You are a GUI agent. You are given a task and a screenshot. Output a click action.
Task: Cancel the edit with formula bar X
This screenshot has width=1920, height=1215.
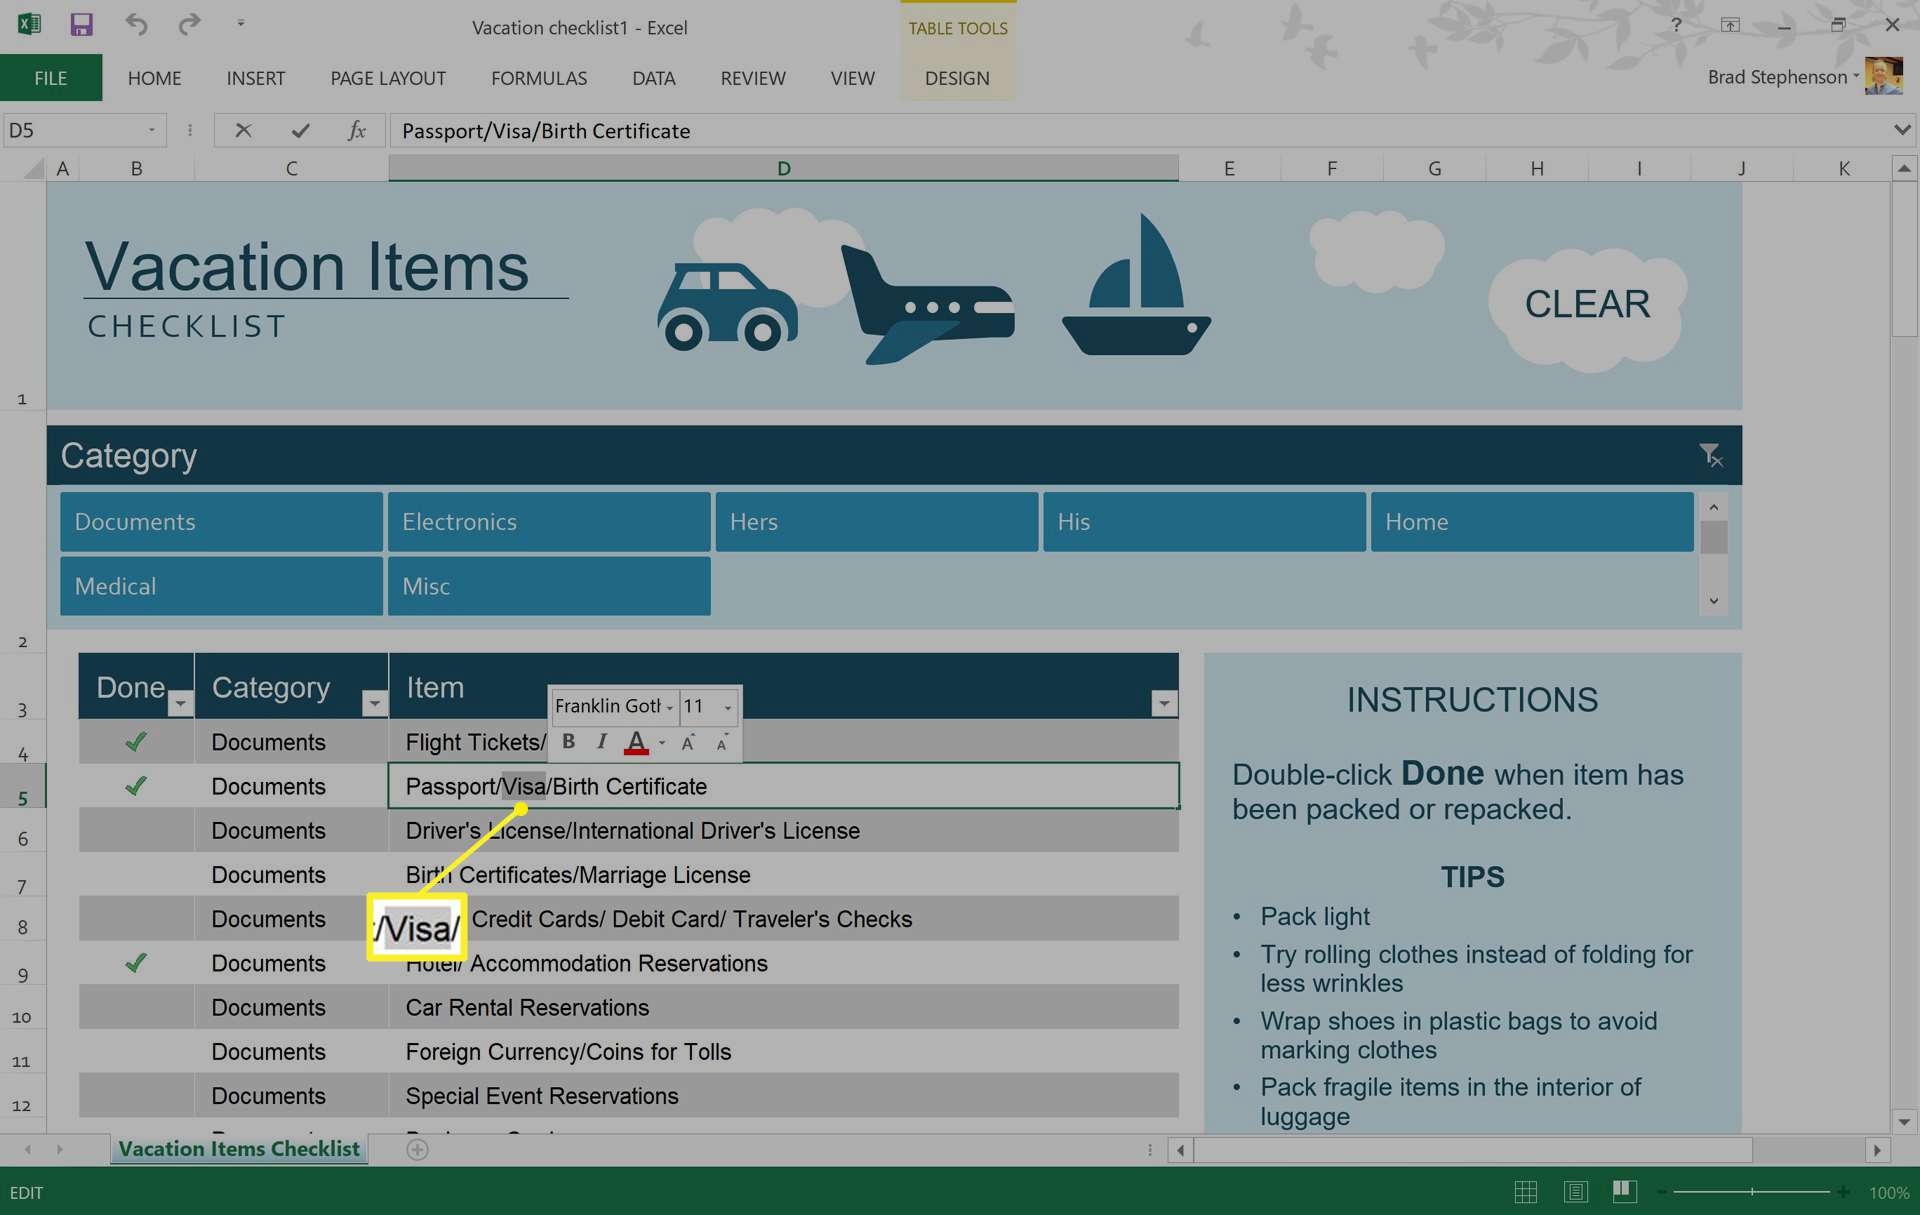tap(243, 130)
